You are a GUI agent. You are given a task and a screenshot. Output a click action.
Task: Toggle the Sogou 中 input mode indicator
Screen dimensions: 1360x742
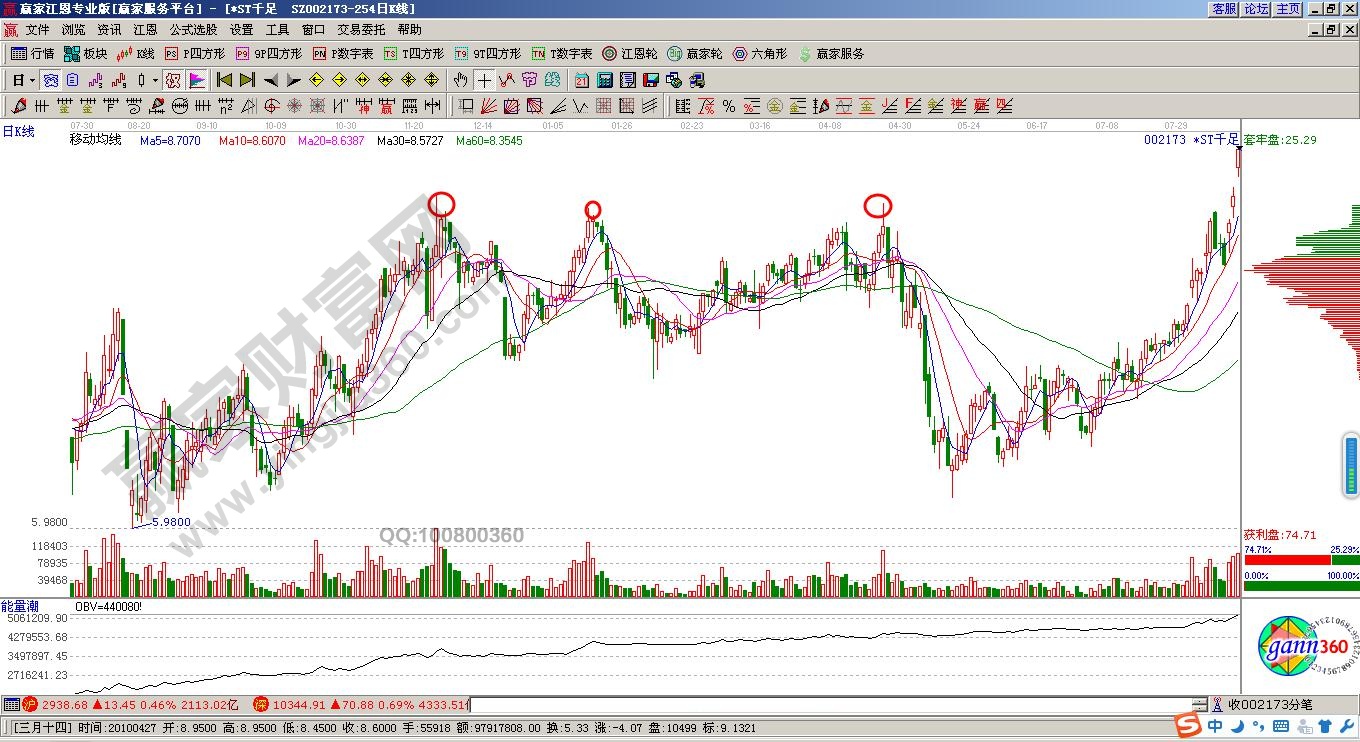point(1215,725)
